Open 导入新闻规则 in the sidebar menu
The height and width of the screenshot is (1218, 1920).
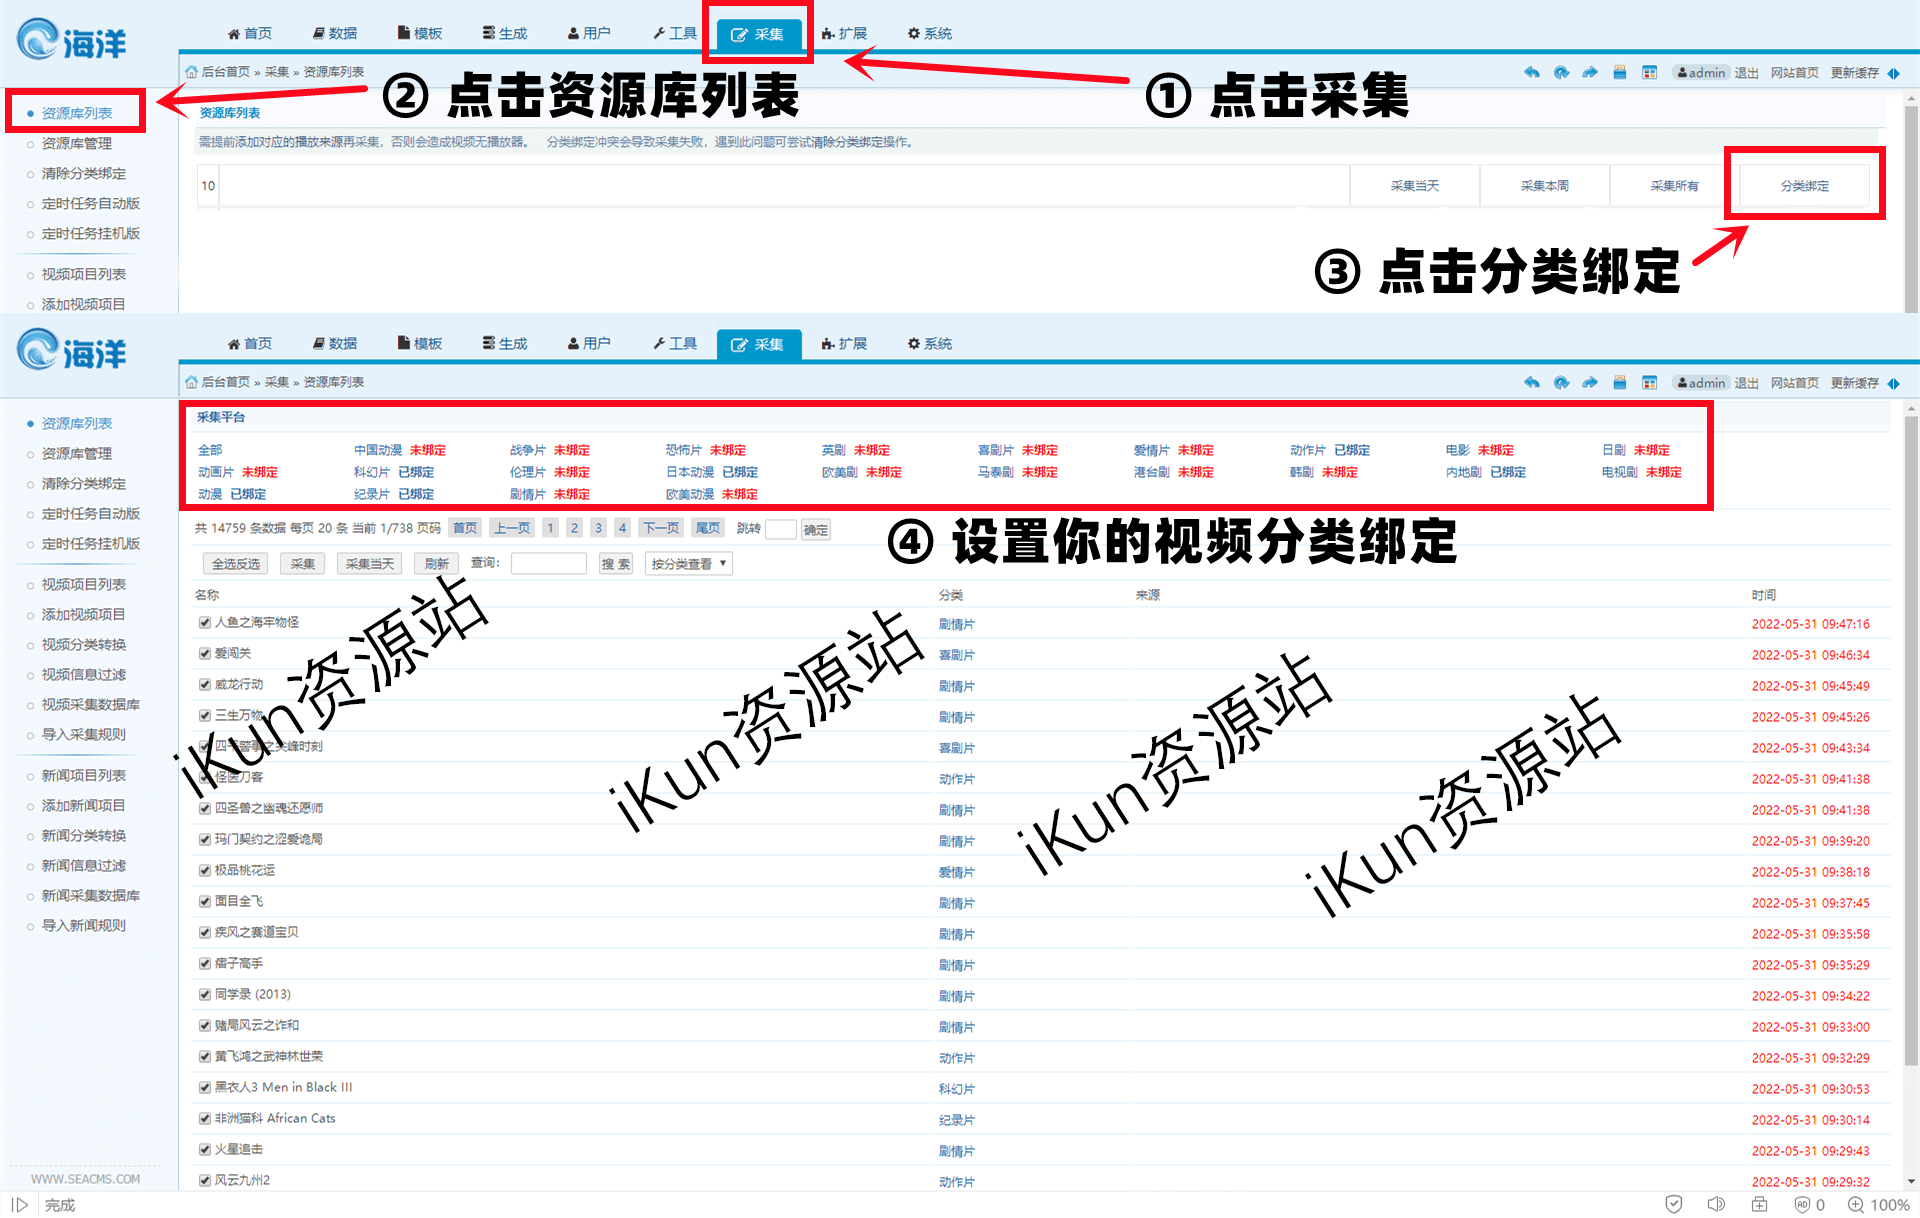(x=84, y=925)
